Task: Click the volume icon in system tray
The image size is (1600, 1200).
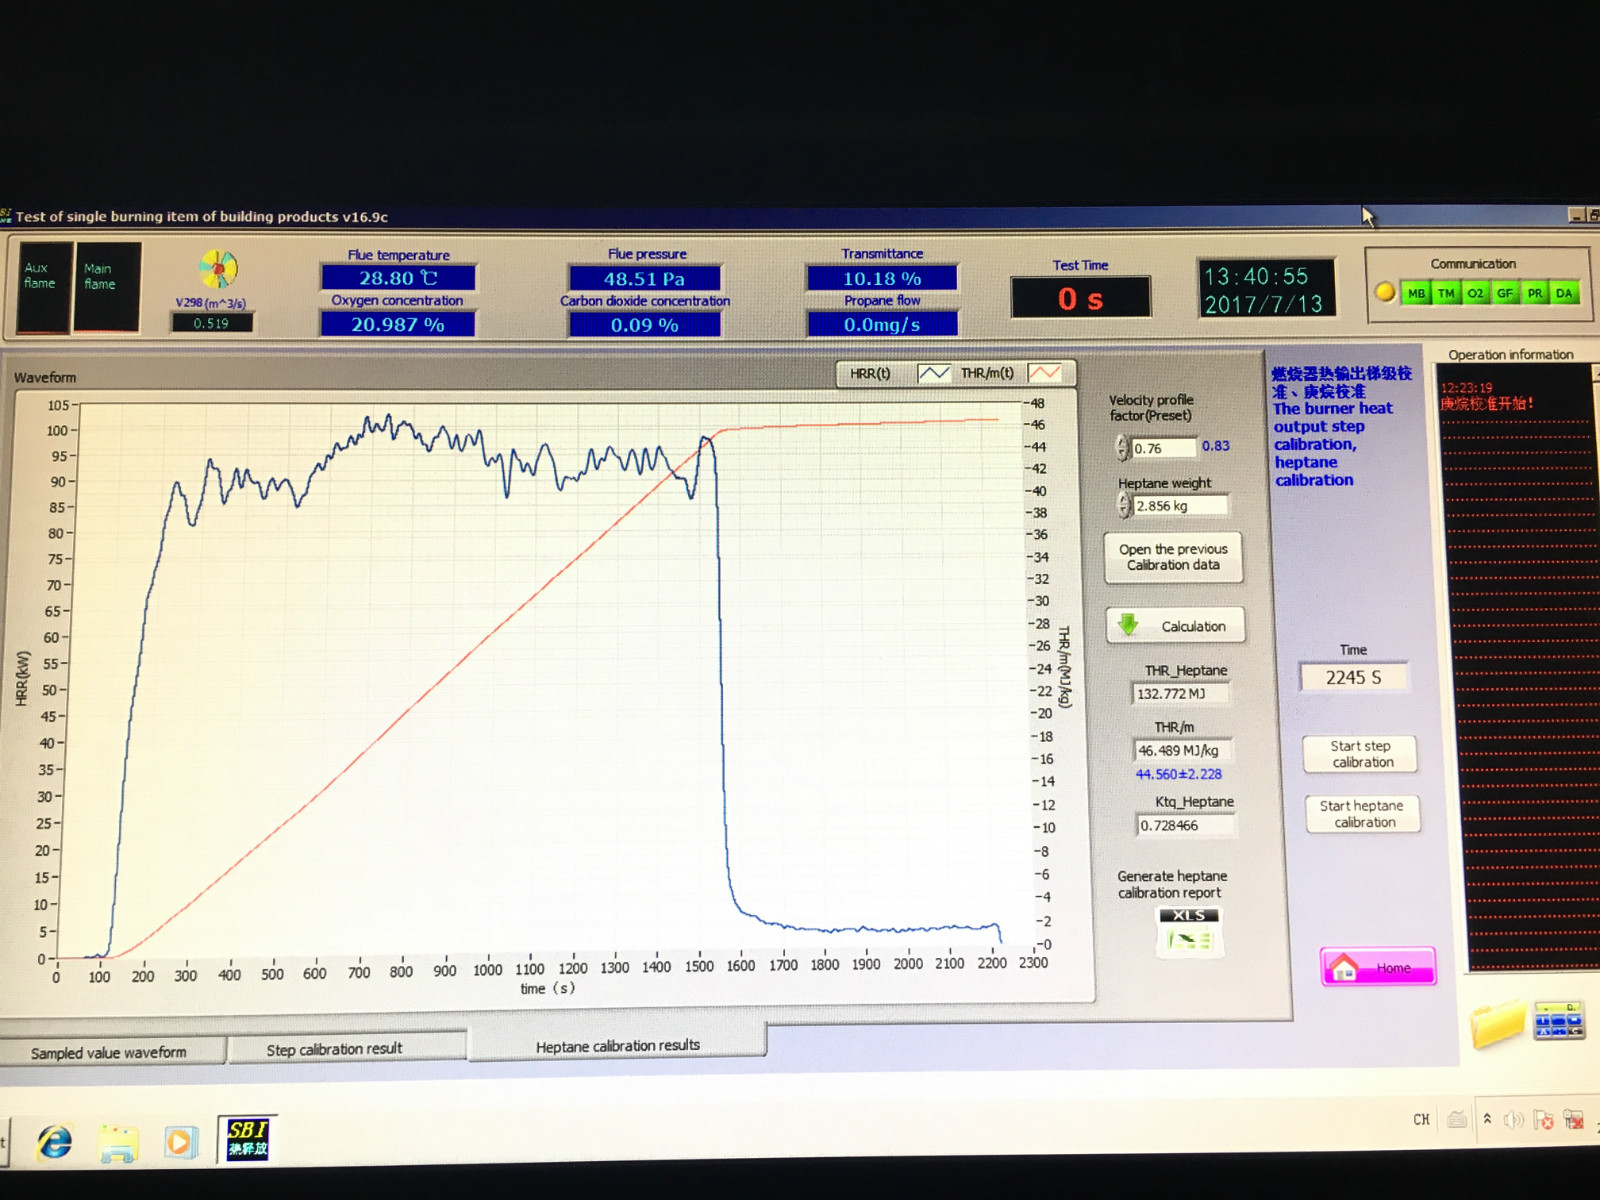Action: click(1513, 1120)
